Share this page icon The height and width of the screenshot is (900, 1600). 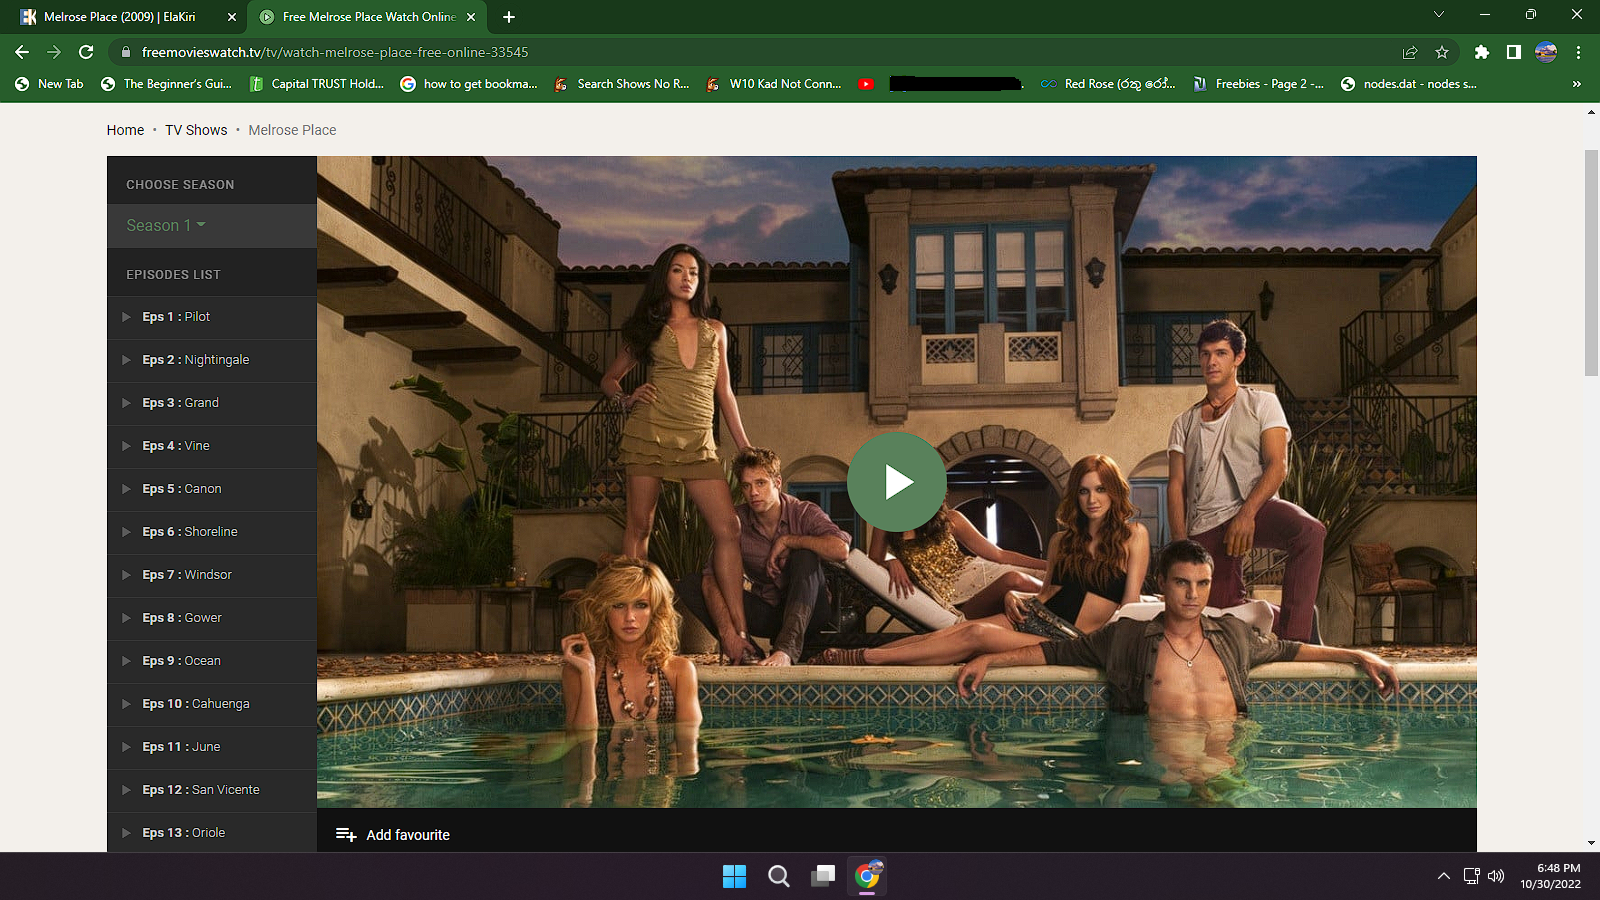(x=1410, y=52)
